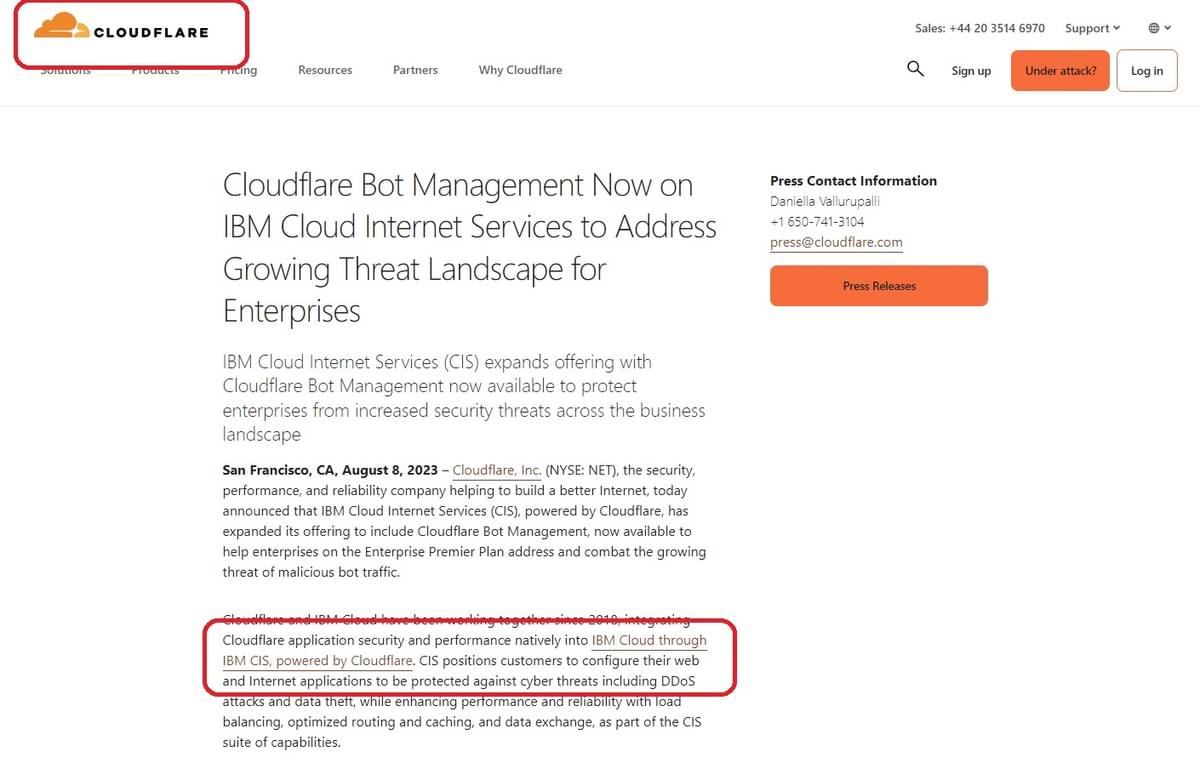
Task: Click the Sign up link
Action: coord(971,71)
